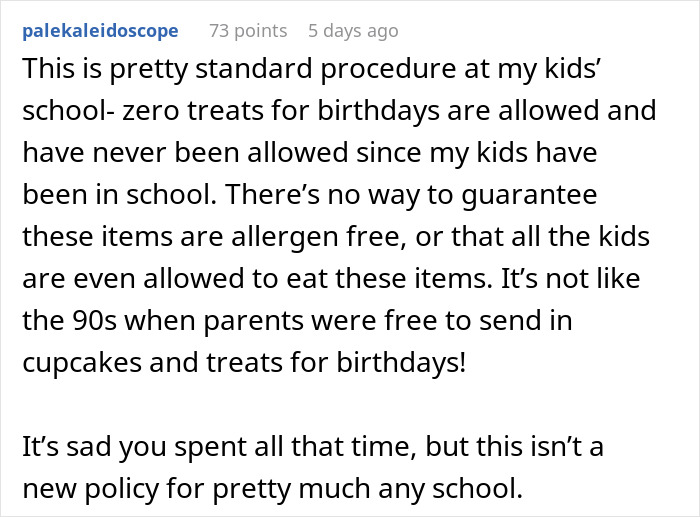Open palekaleidoscope's user profile

[99, 31]
